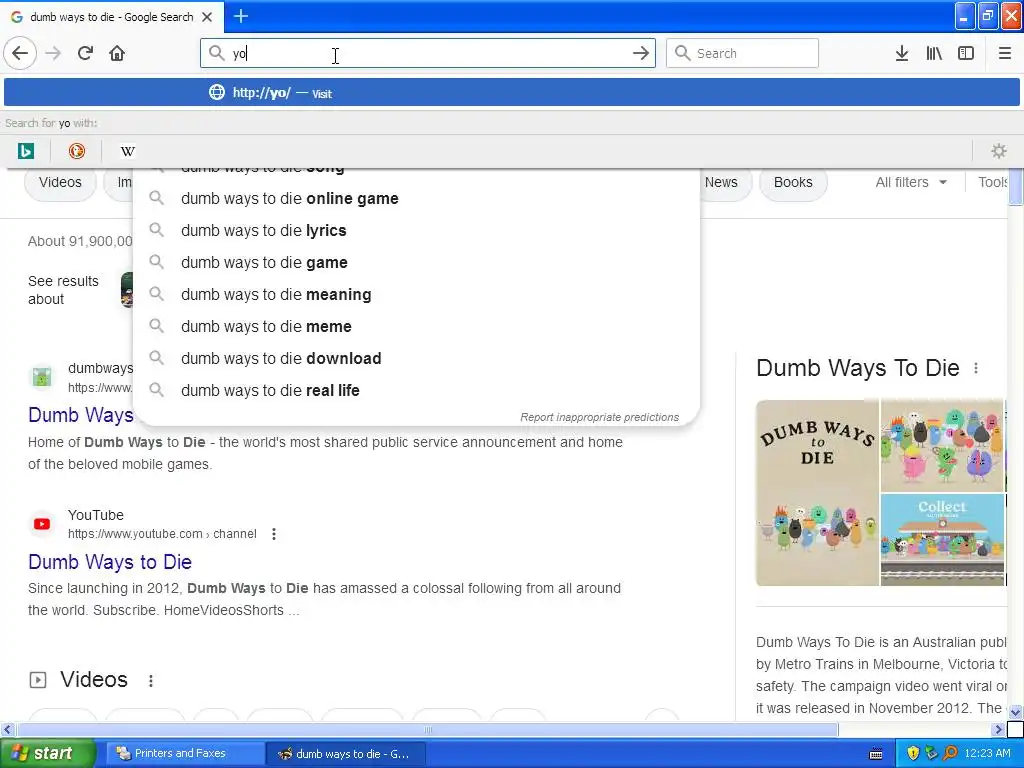The image size is (1024, 768).
Task: Click into the address bar field
Action: coord(428,53)
